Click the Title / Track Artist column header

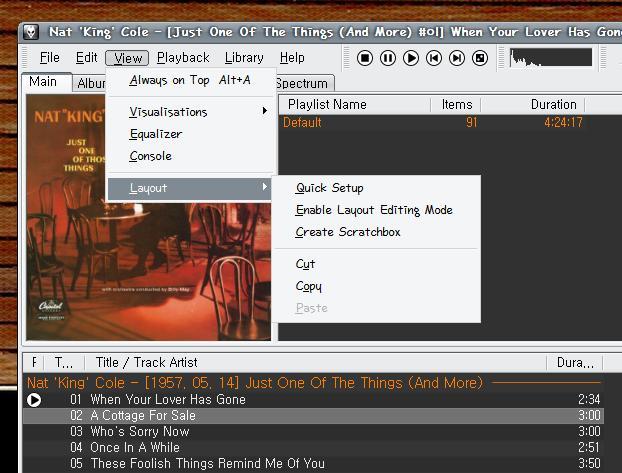coord(315,363)
